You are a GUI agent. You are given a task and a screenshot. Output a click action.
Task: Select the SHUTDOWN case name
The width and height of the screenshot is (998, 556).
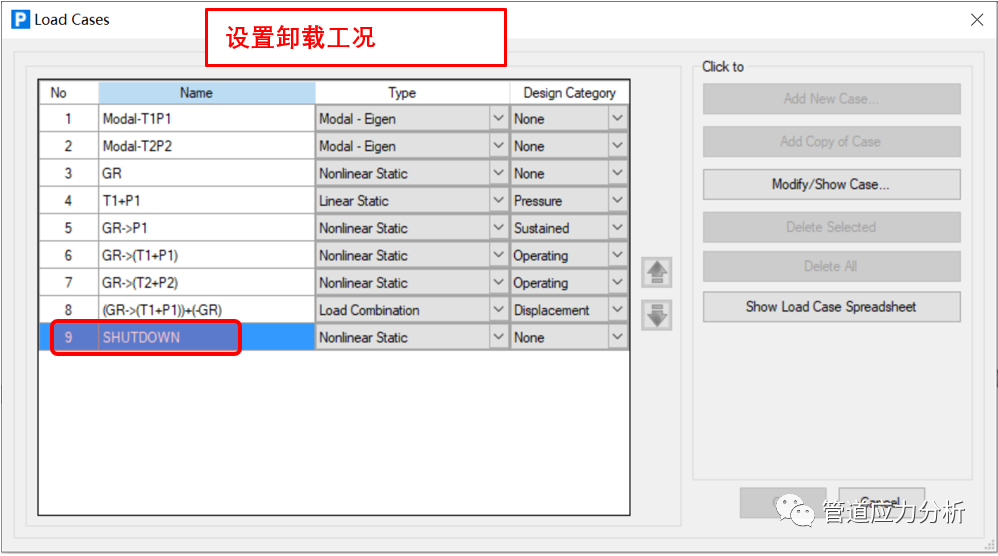[207, 337]
